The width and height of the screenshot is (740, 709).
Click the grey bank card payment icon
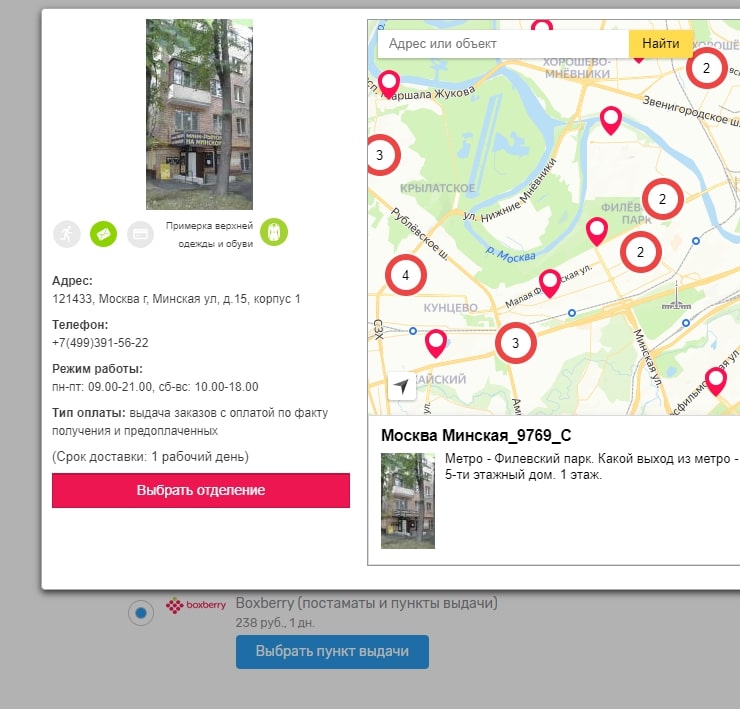[140, 233]
